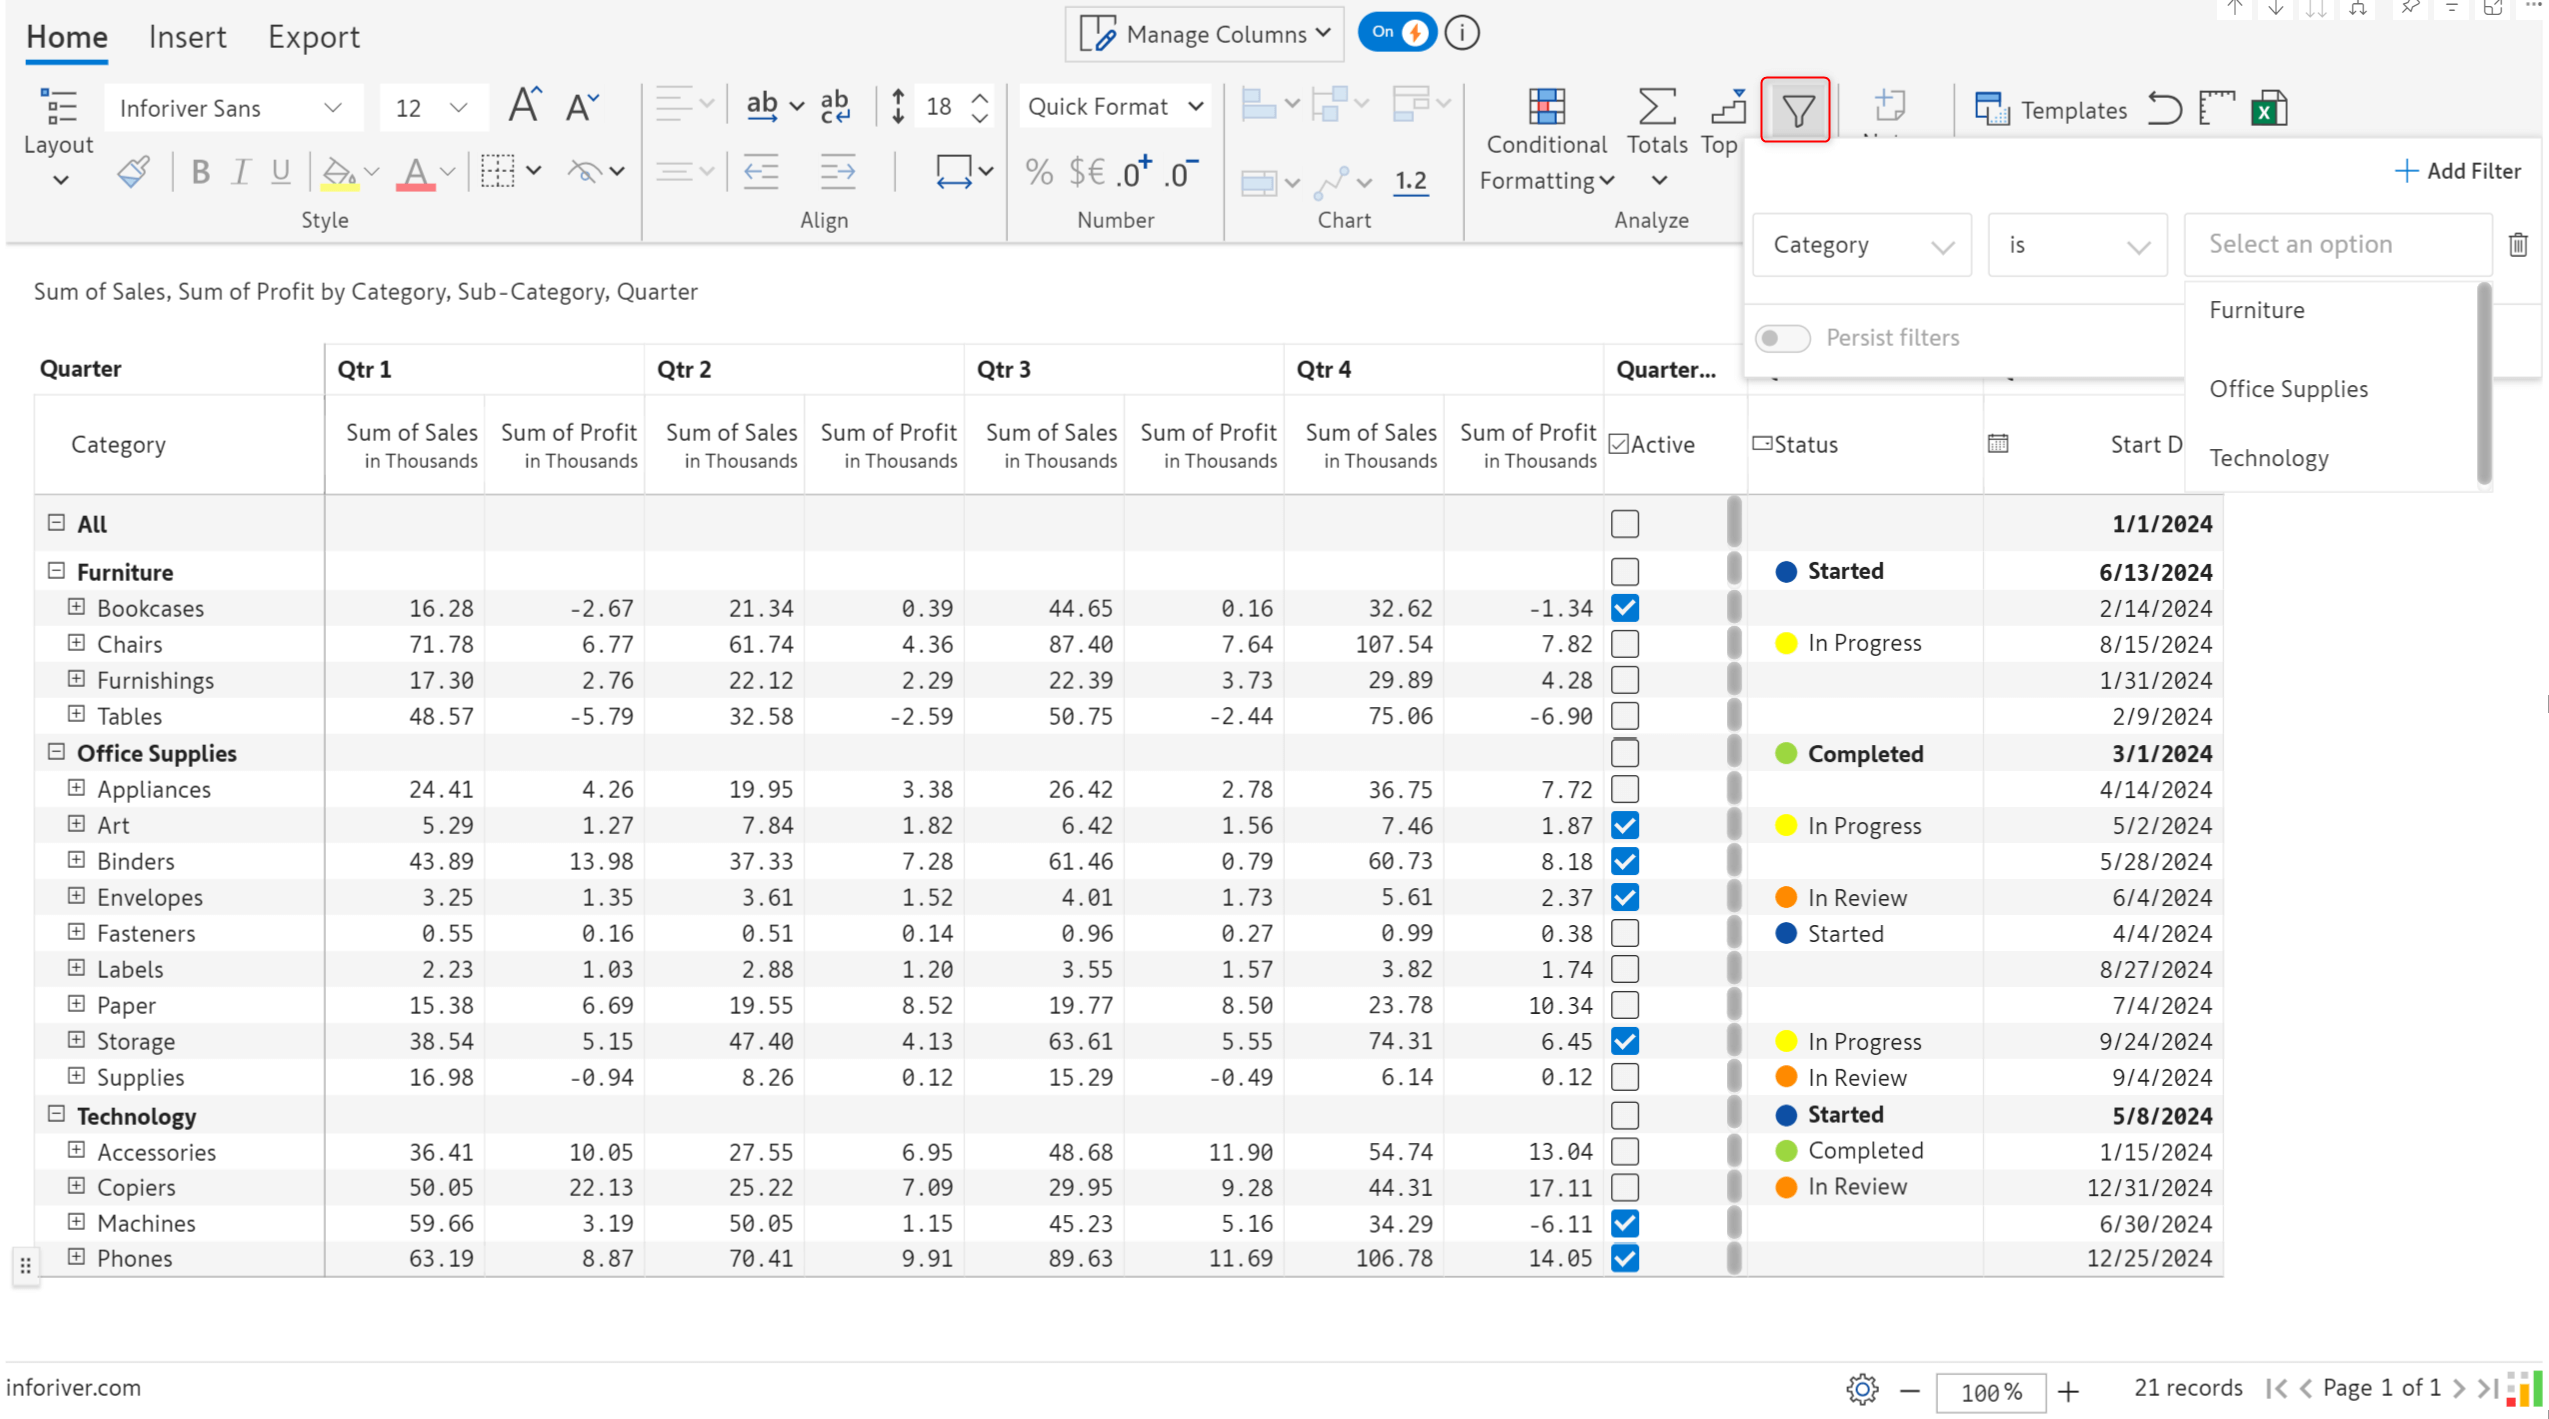Zoom out with the minus button
Image resolution: width=2549 pixels, height=1419 pixels.
pos(1908,1391)
